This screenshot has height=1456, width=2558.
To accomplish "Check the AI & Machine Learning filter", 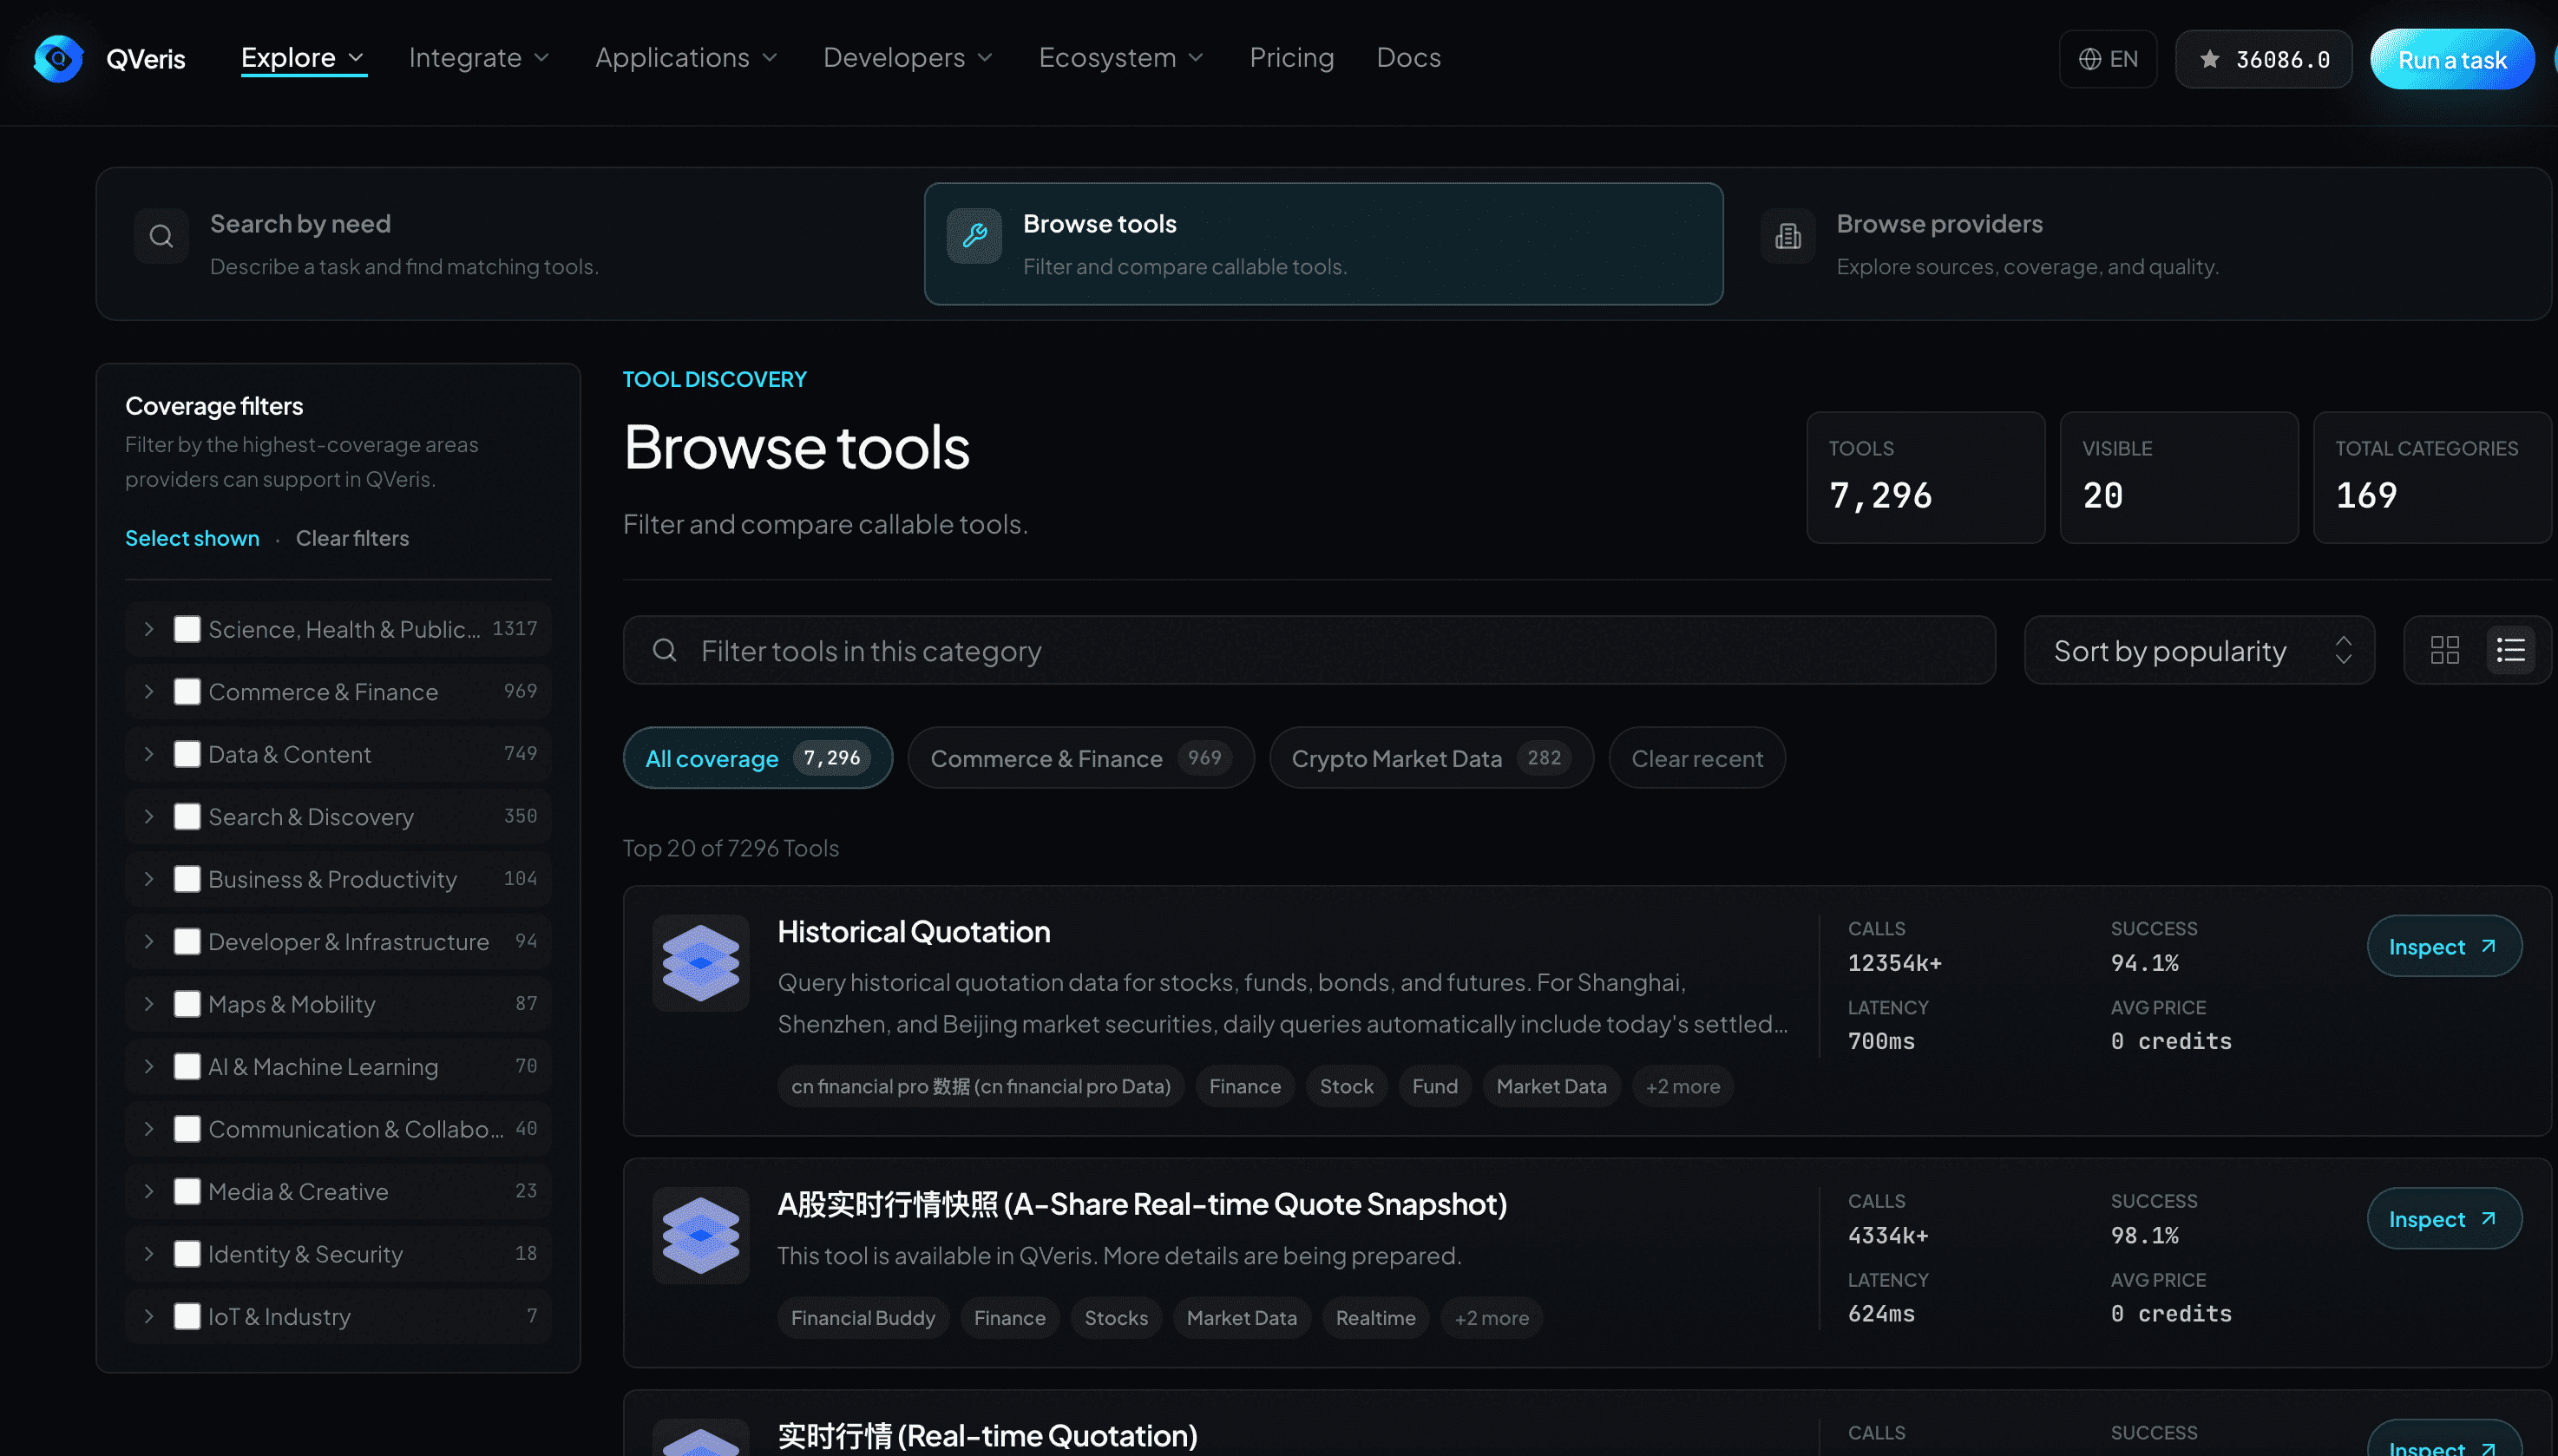I will pyautogui.click(x=187, y=1067).
